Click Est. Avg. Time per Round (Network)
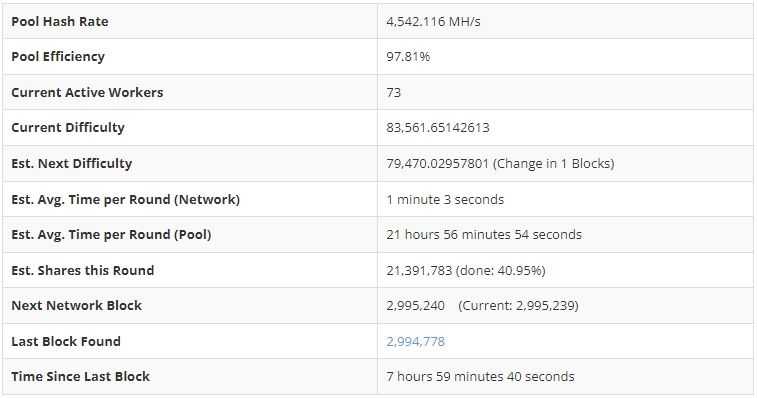This screenshot has height=398, width=757. 126,199
